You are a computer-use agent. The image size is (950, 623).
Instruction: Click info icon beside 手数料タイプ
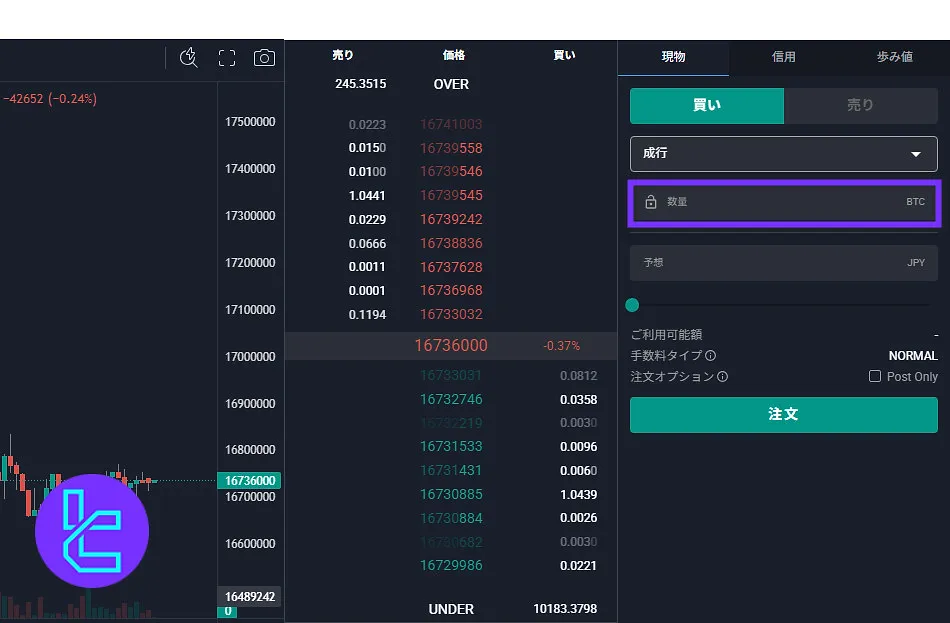point(710,355)
